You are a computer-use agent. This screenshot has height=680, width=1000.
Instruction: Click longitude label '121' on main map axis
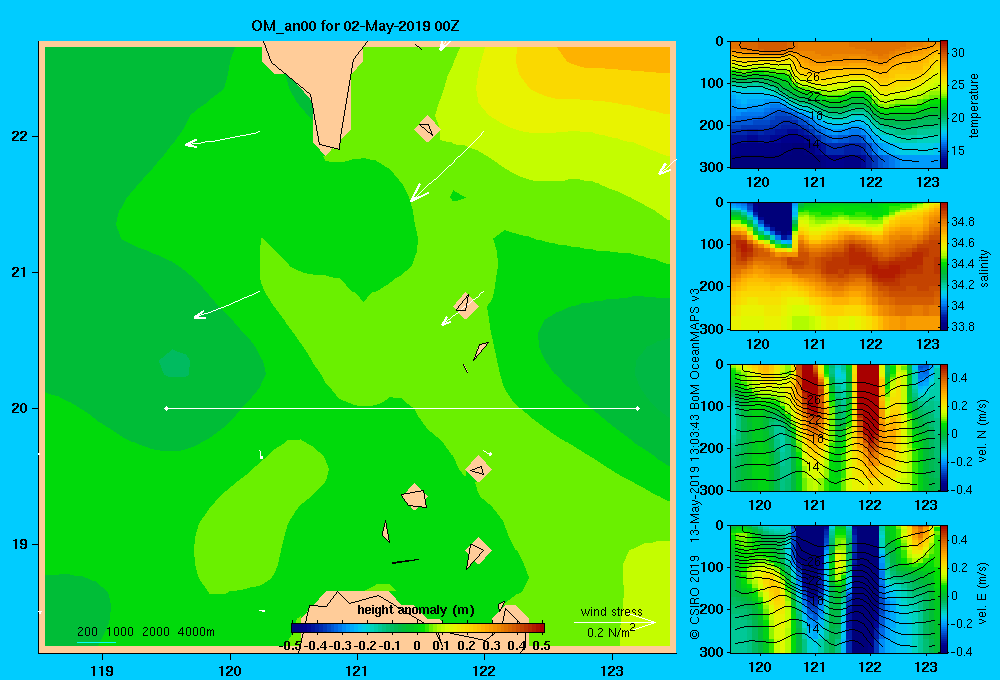click(x=357, y=670)
